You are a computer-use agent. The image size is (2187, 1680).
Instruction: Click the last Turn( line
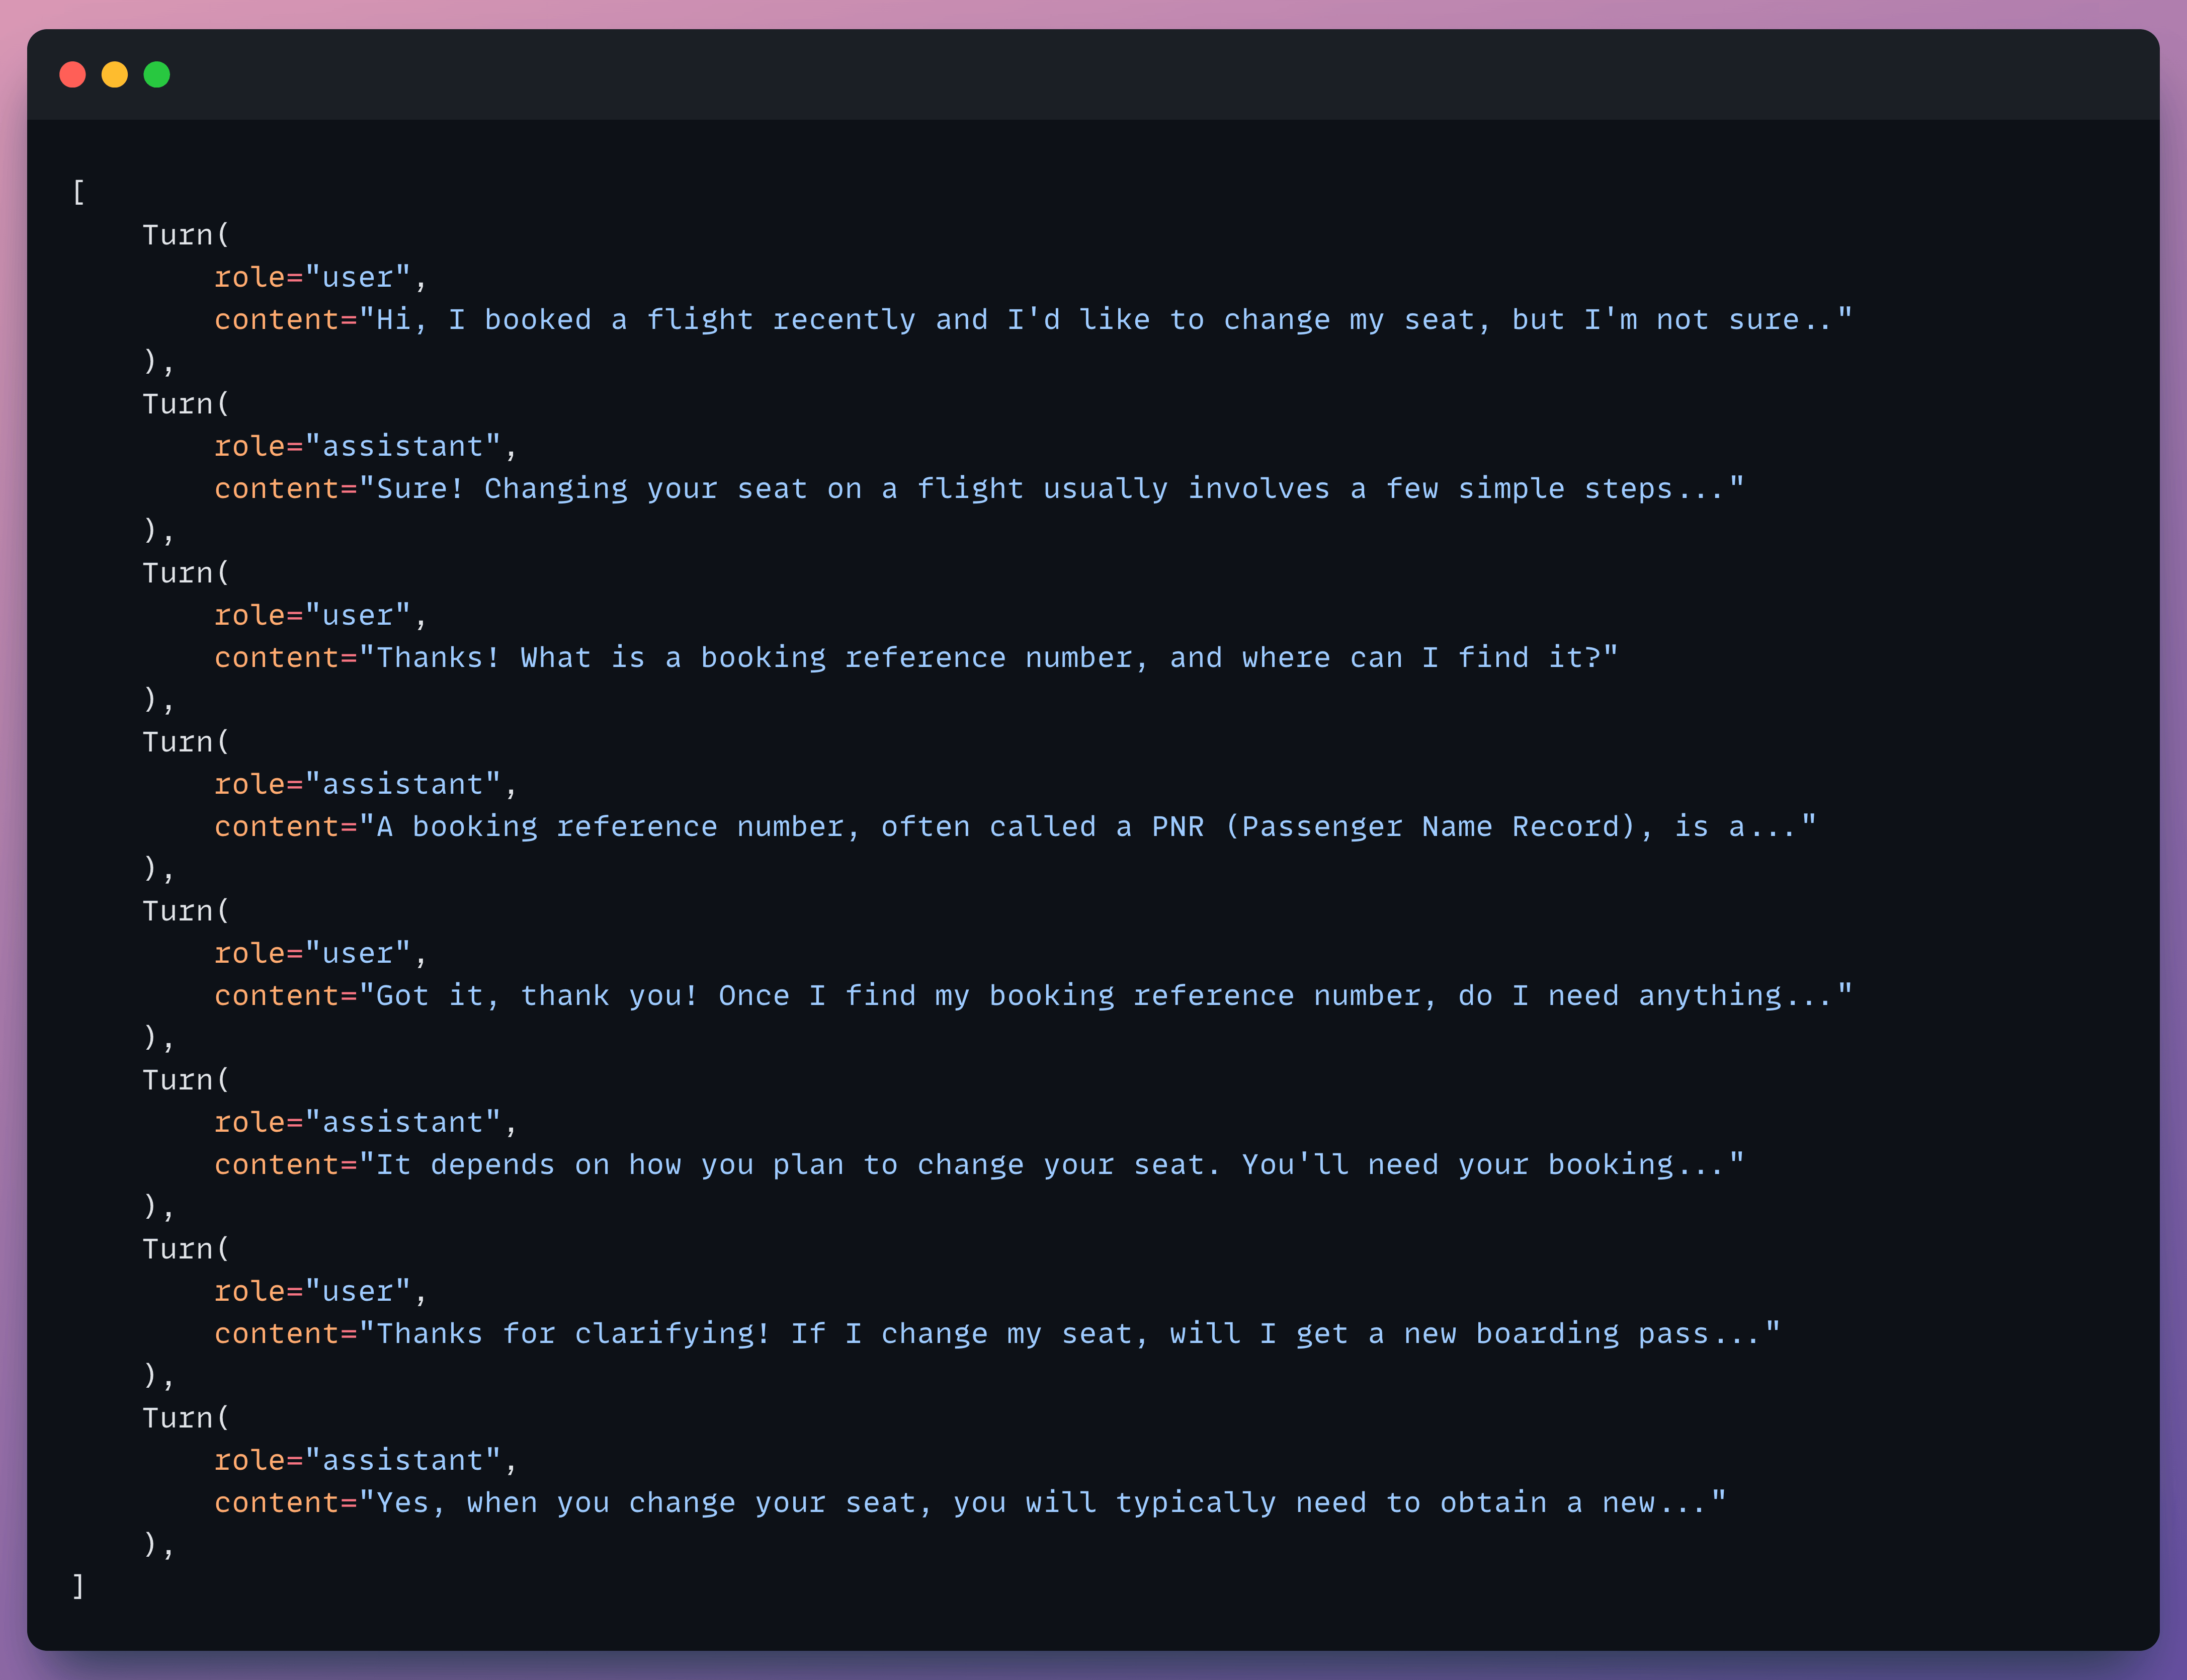point(186,1418)
